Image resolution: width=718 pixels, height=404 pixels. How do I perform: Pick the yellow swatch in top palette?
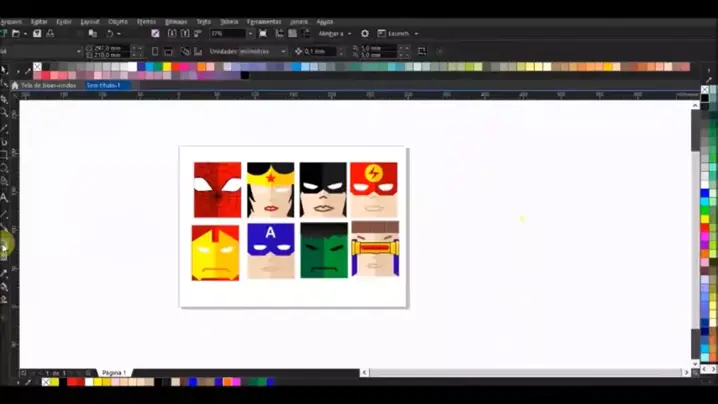167,67
